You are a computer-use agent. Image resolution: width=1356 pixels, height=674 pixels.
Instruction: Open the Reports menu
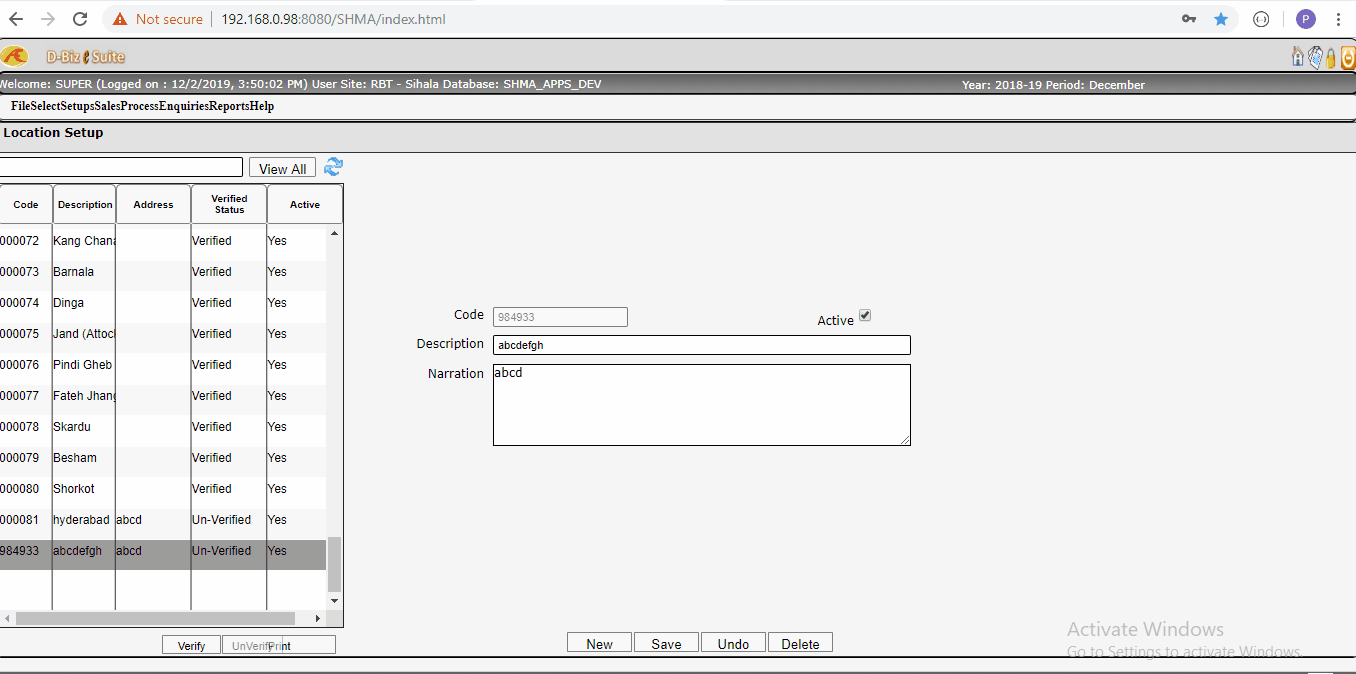click(x=229, y=105)
